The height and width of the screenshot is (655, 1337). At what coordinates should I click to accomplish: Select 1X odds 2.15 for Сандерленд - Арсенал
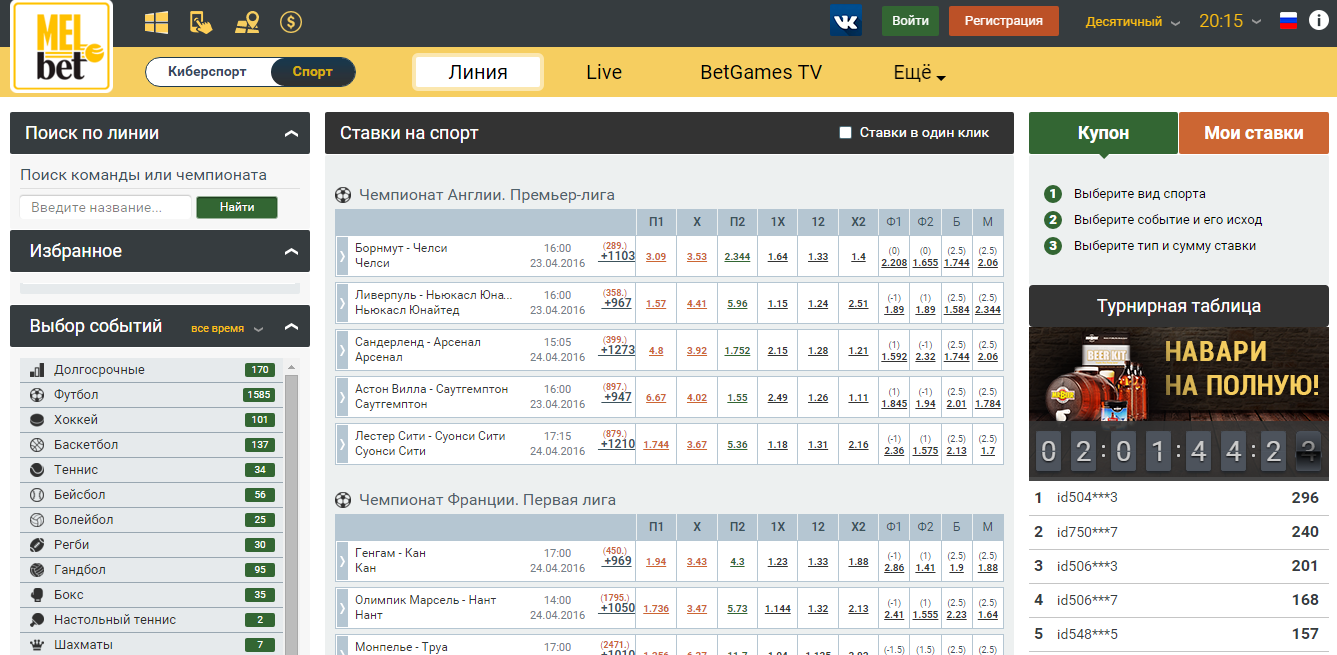[778, 351]
